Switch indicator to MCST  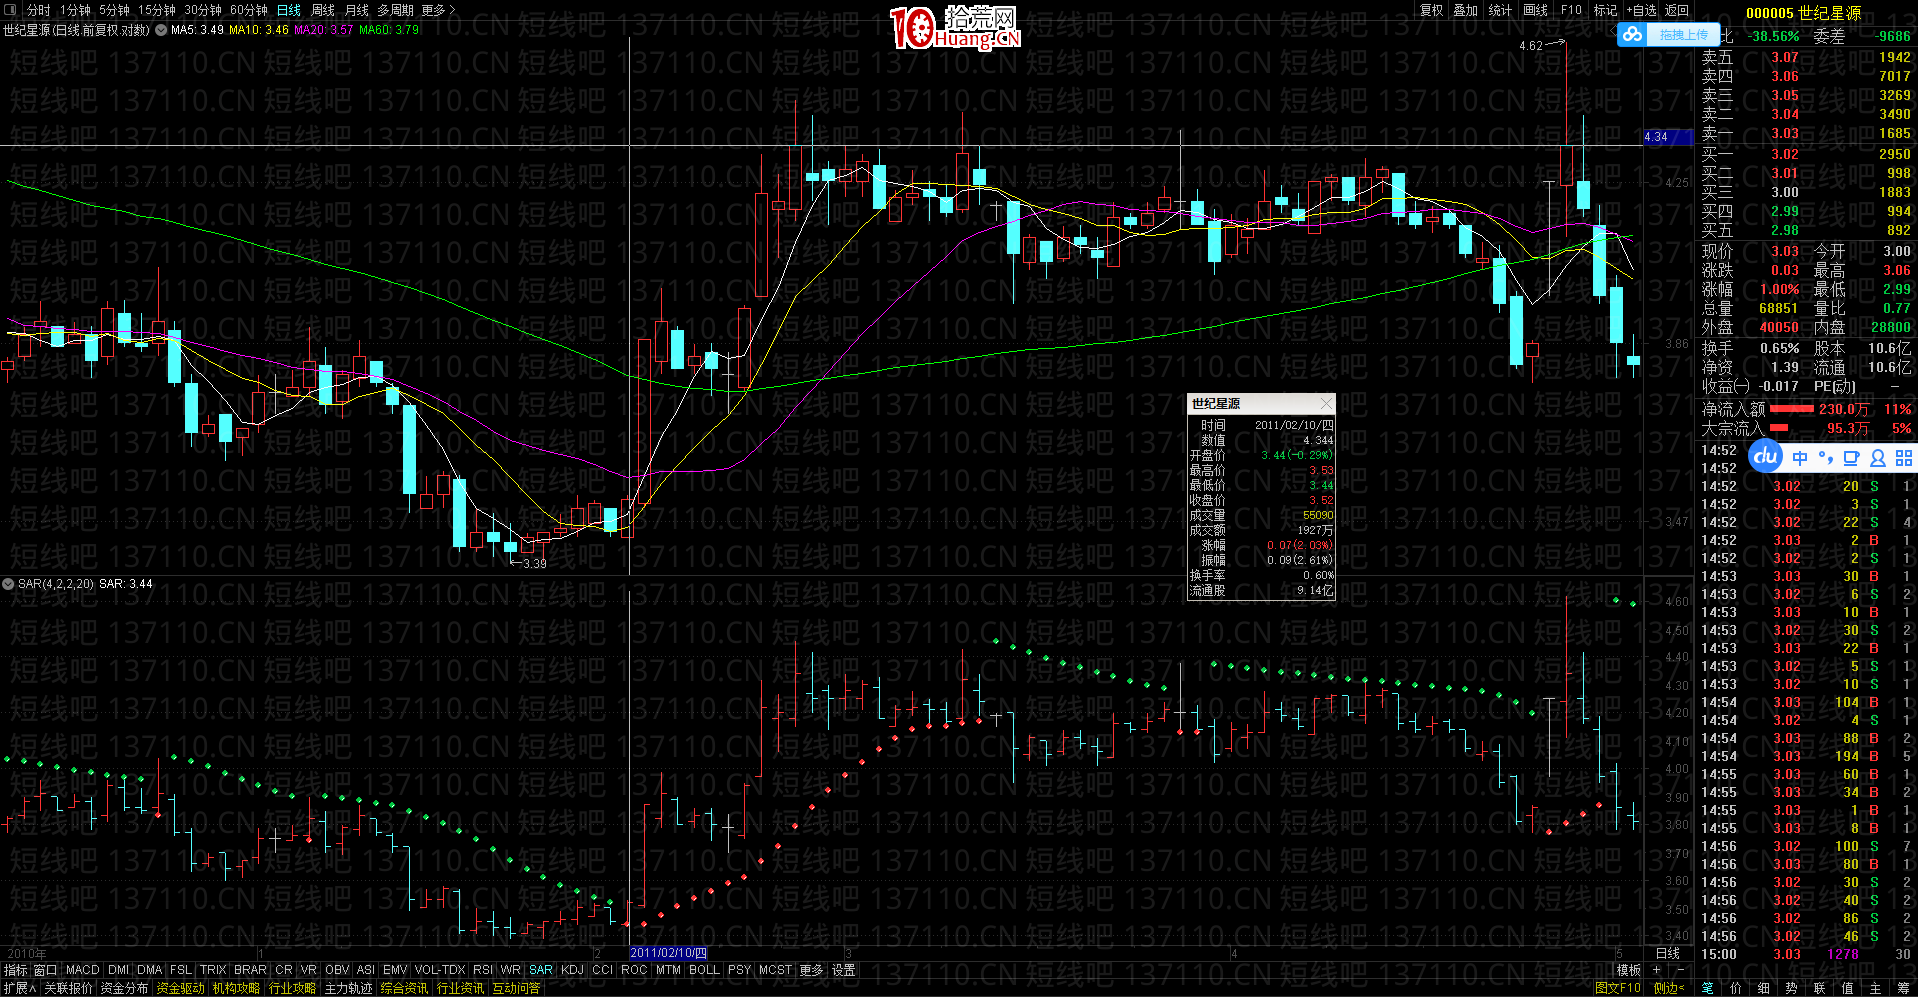(775, 970)
